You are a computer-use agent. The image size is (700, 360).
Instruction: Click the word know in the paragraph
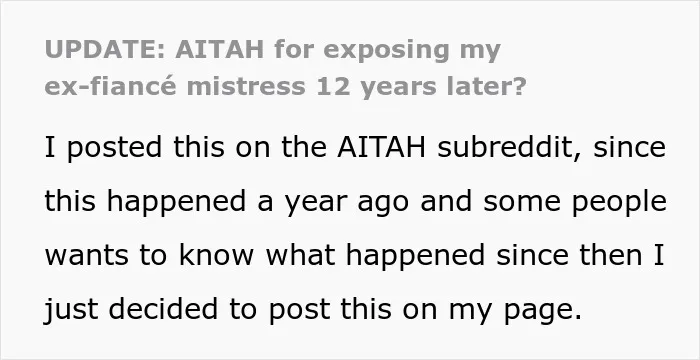click(216, 255)
